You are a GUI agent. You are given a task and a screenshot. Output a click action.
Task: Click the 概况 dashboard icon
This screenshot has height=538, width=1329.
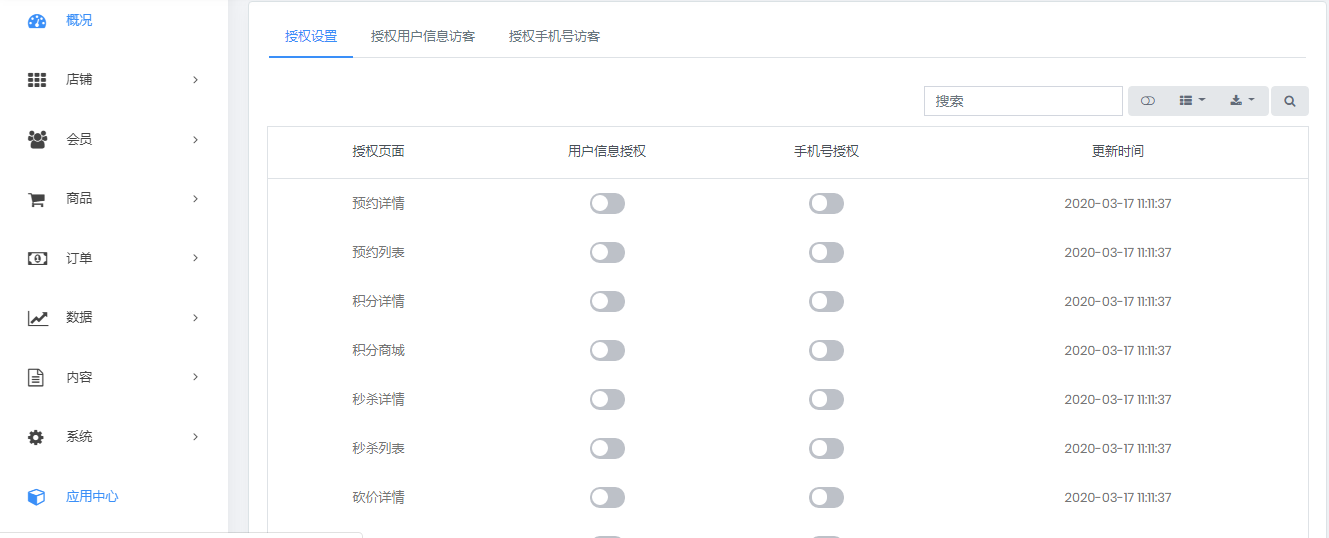(37, 21)
